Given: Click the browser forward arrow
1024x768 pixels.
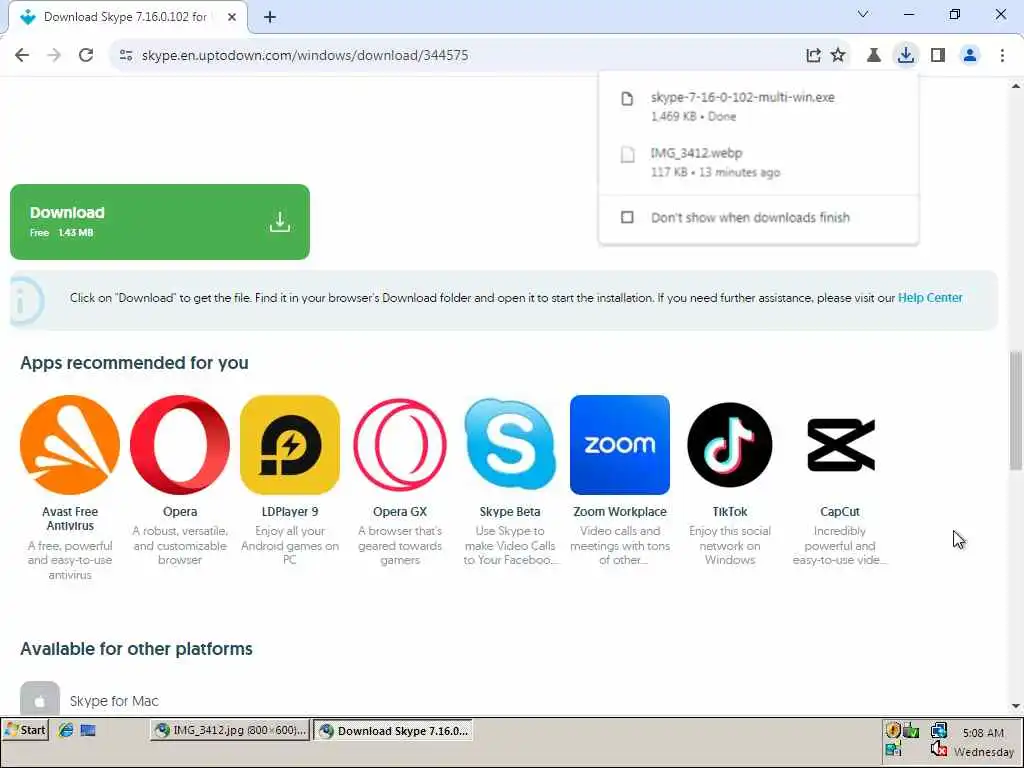Looking at the screenshot, I should click(54, 56).
